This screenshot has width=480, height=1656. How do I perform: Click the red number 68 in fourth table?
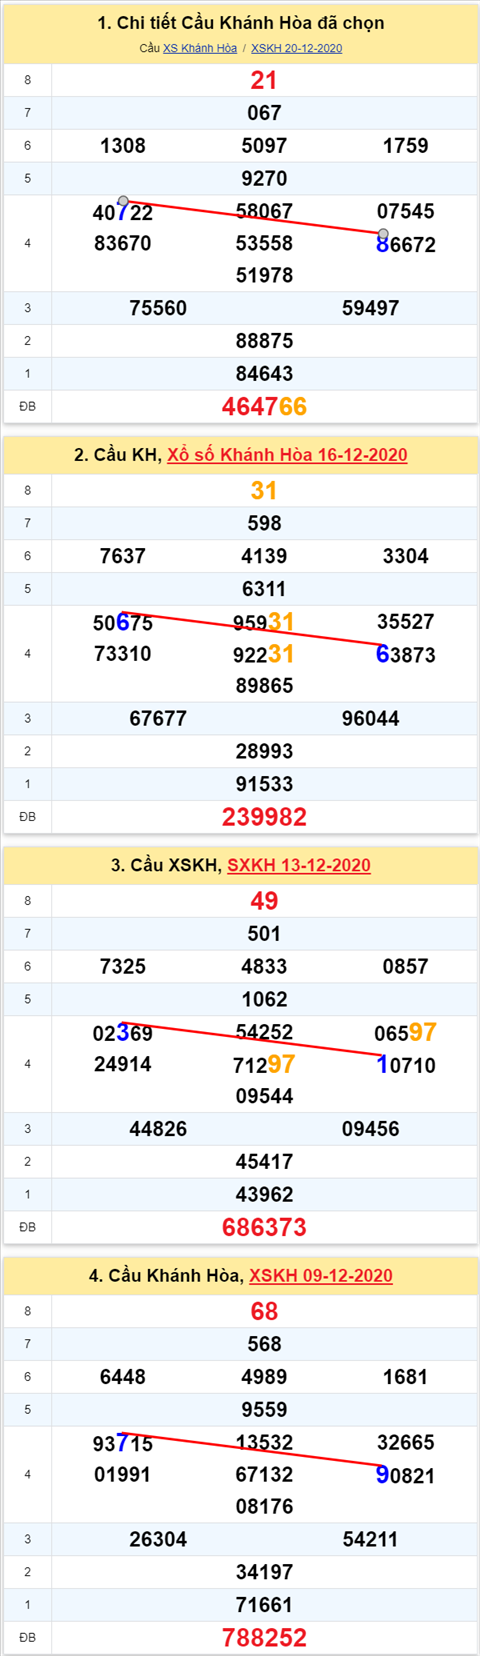click(x=264, y=1311)
